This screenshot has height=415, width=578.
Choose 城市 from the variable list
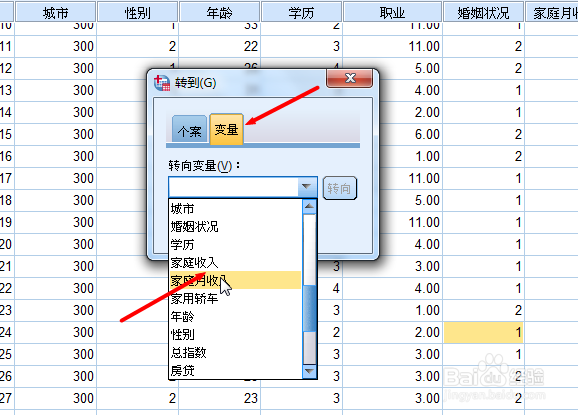point(235,209)
